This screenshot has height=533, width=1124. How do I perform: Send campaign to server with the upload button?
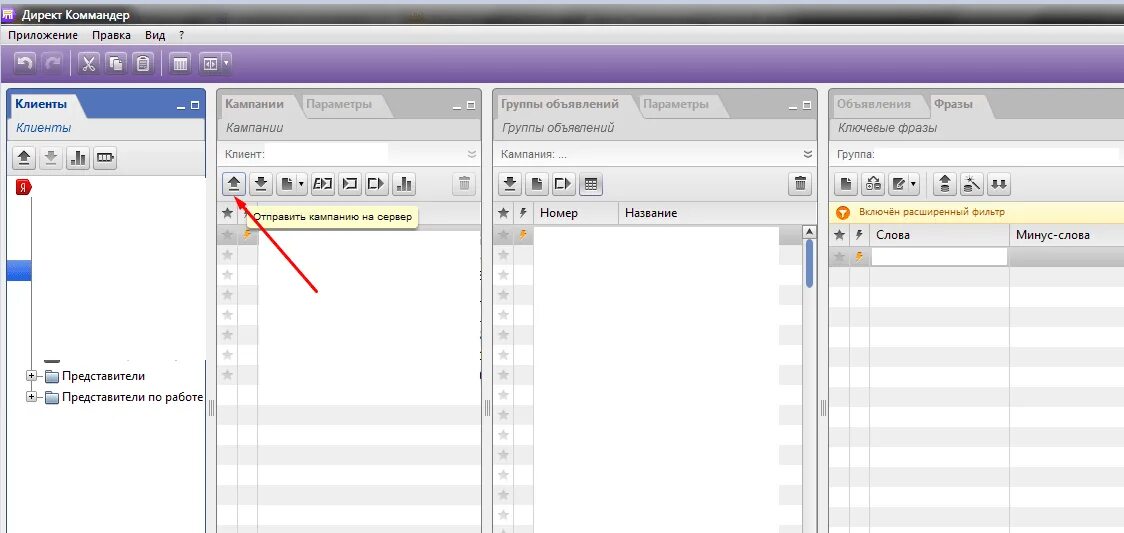pyautogui.click(x=233, y=184)
